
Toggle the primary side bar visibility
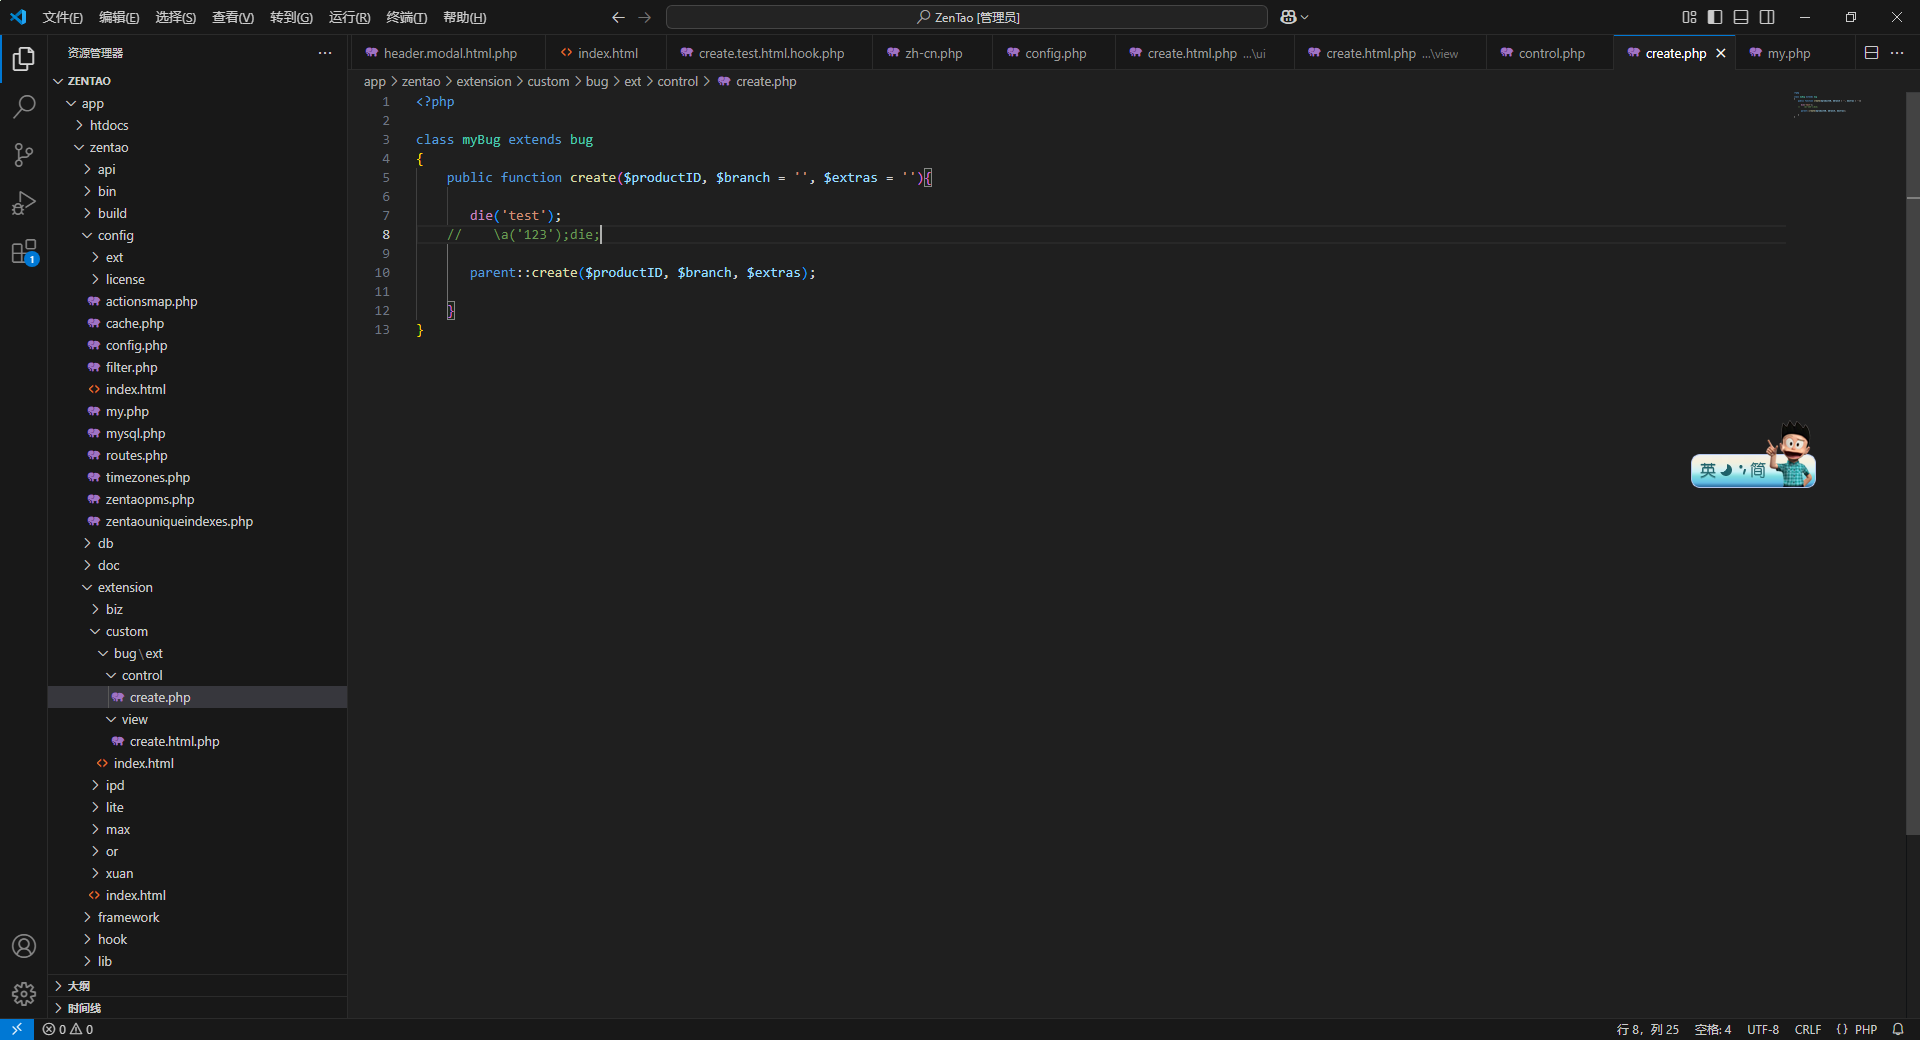1715,17
